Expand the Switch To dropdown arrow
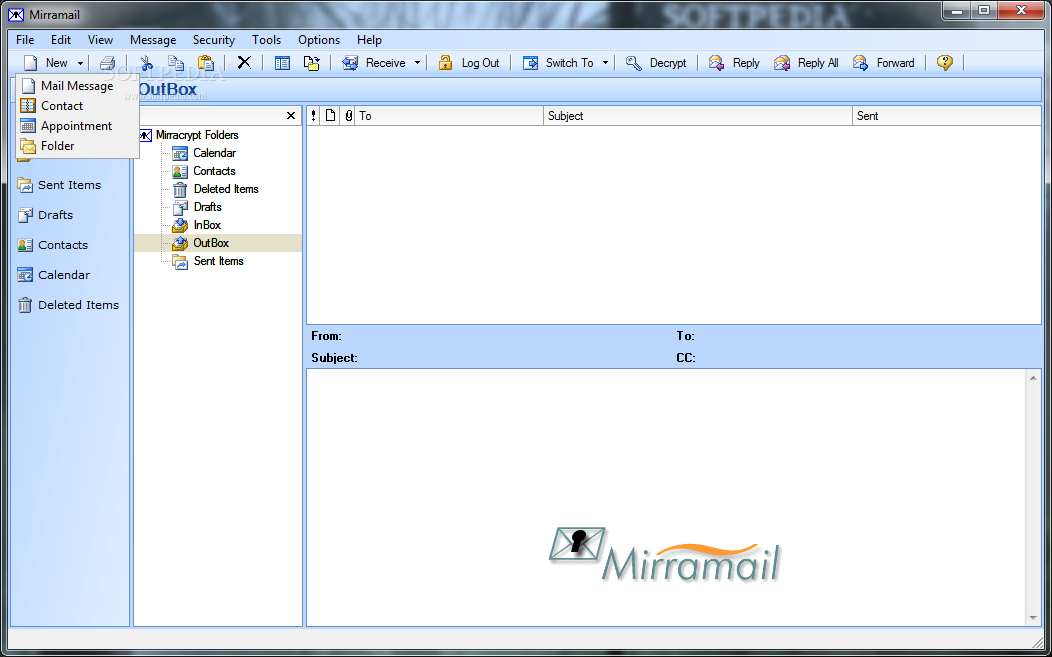This screenshot has height=657, width=1052. pos(605,63)
